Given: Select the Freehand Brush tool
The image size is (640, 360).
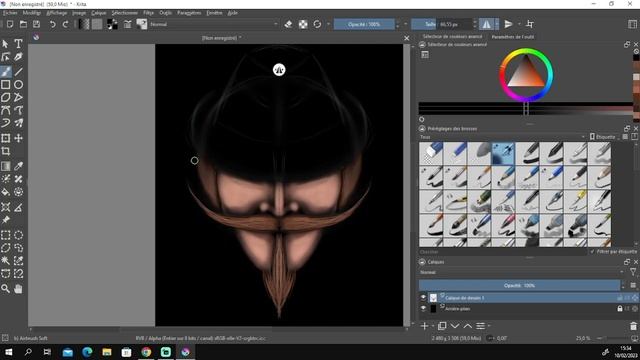Looking at the screenshot, I should pyautogui.click(x=6, y=71).
